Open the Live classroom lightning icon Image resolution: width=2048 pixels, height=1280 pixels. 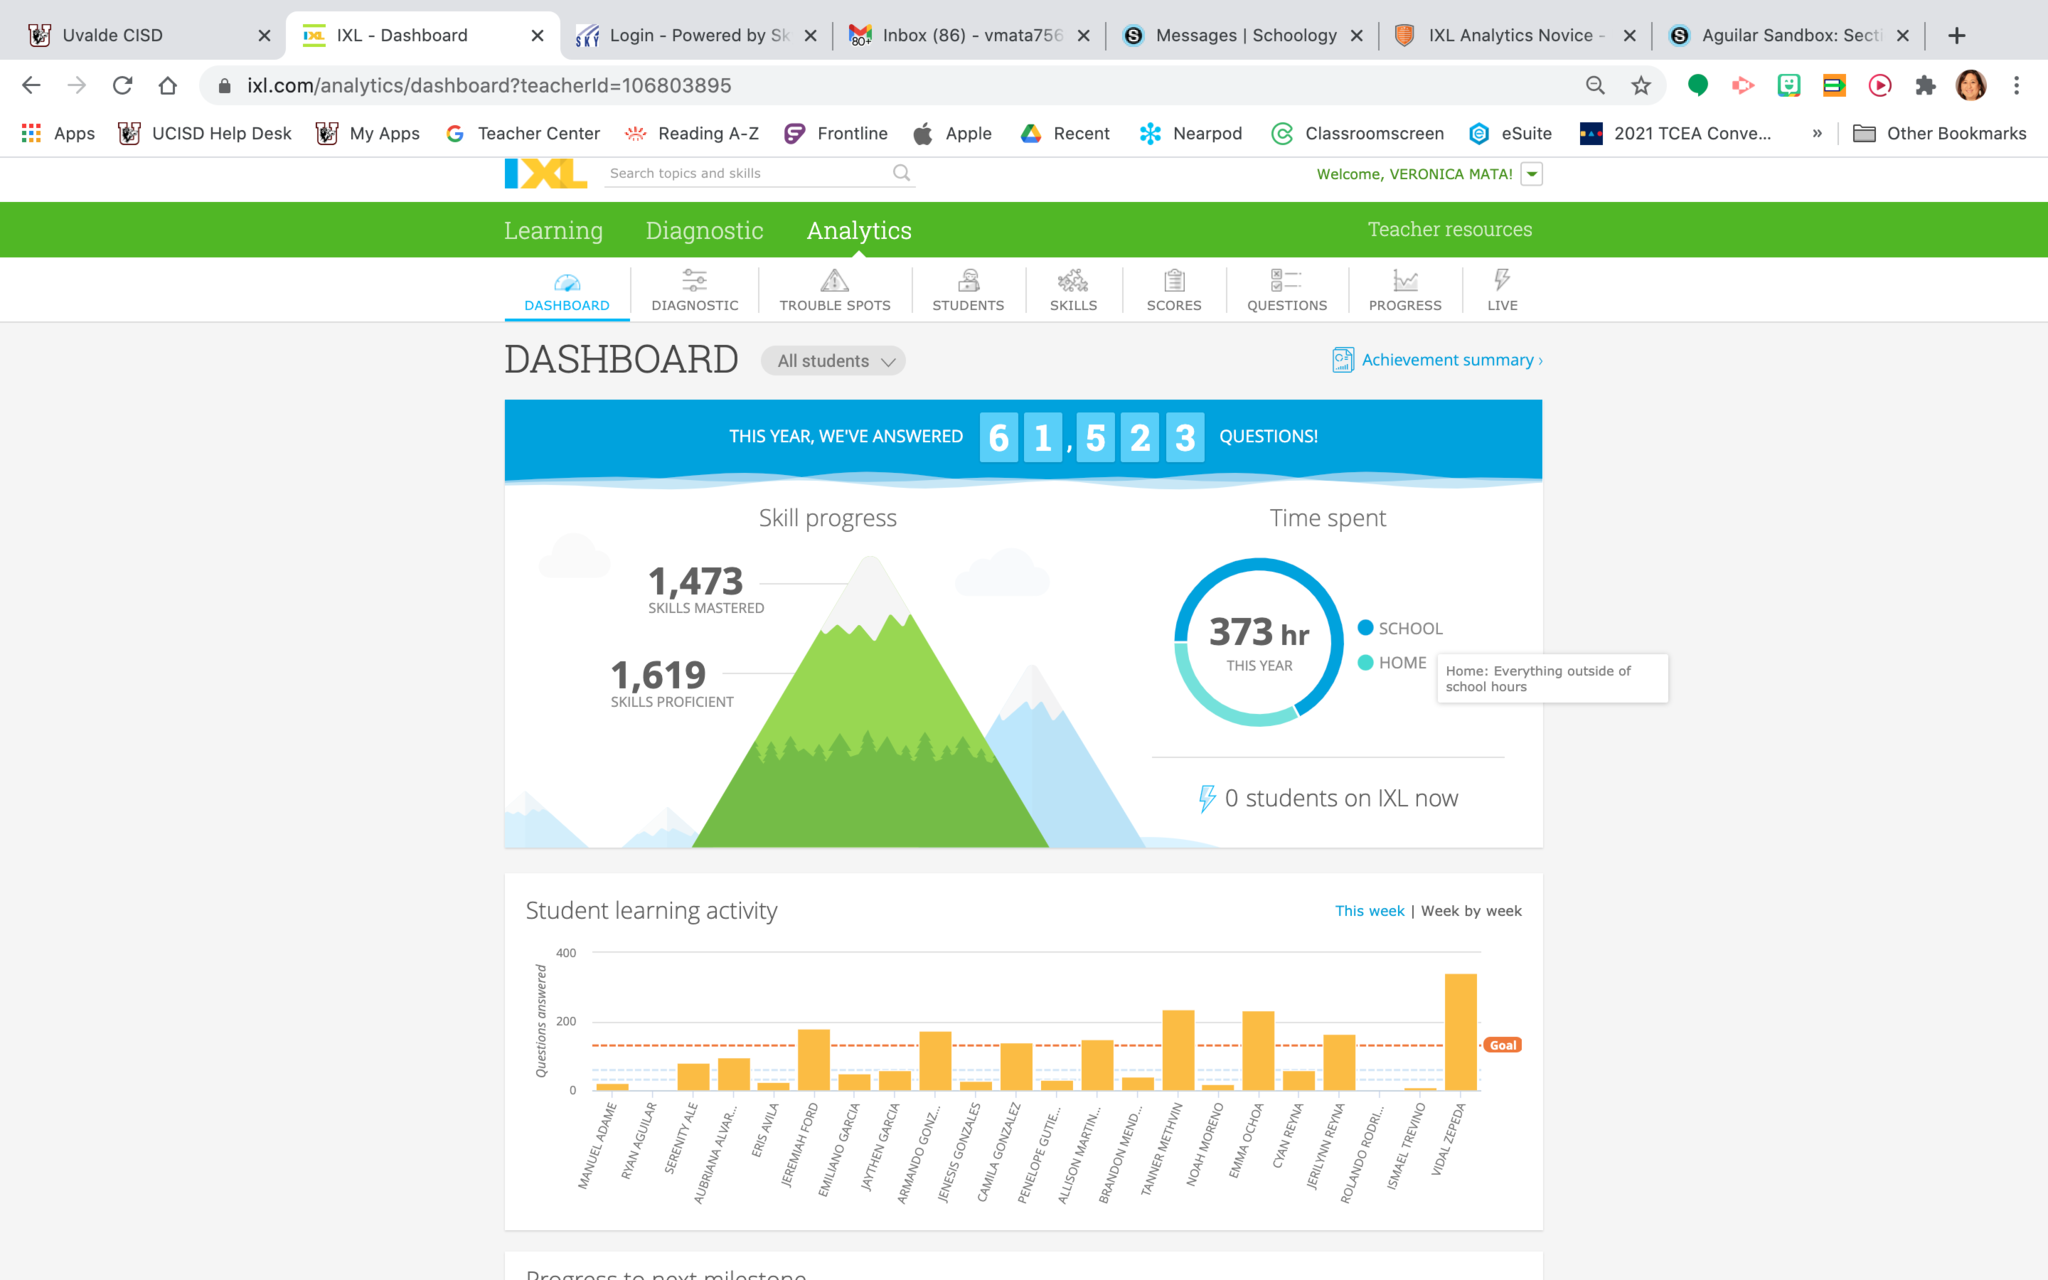(x=1501, y=281)
